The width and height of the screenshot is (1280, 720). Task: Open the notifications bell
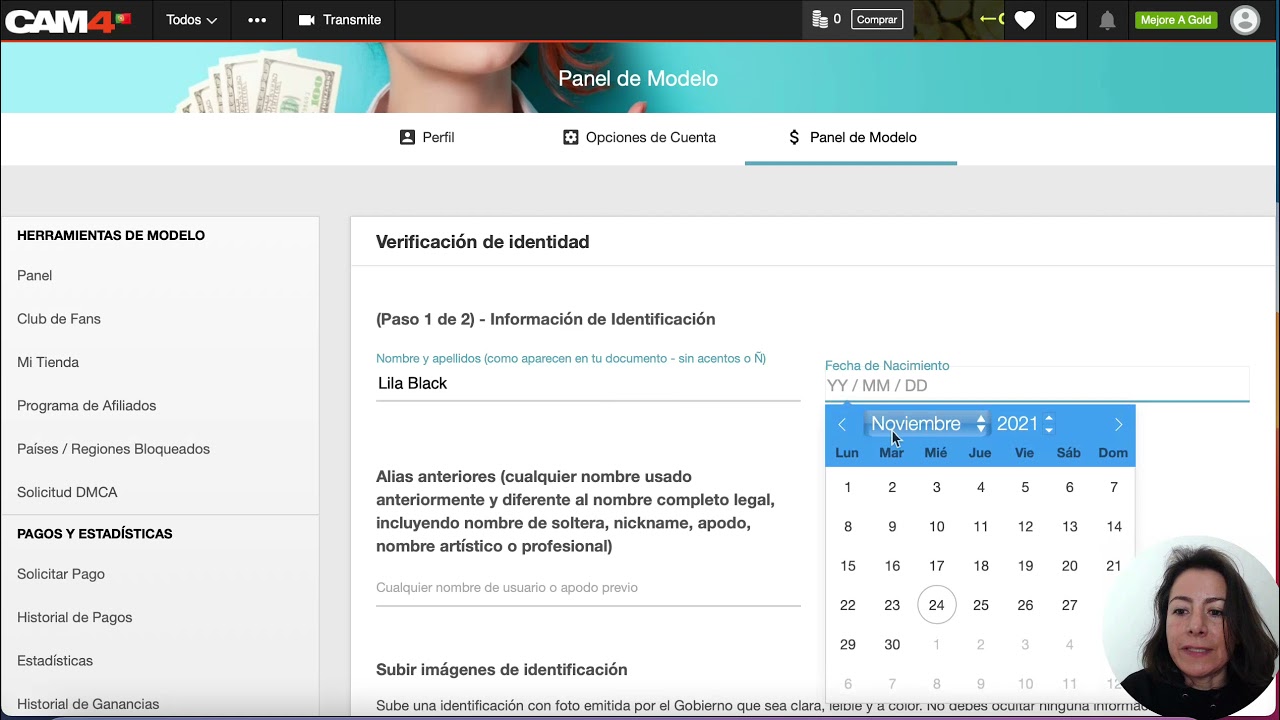pos(1107,20)
